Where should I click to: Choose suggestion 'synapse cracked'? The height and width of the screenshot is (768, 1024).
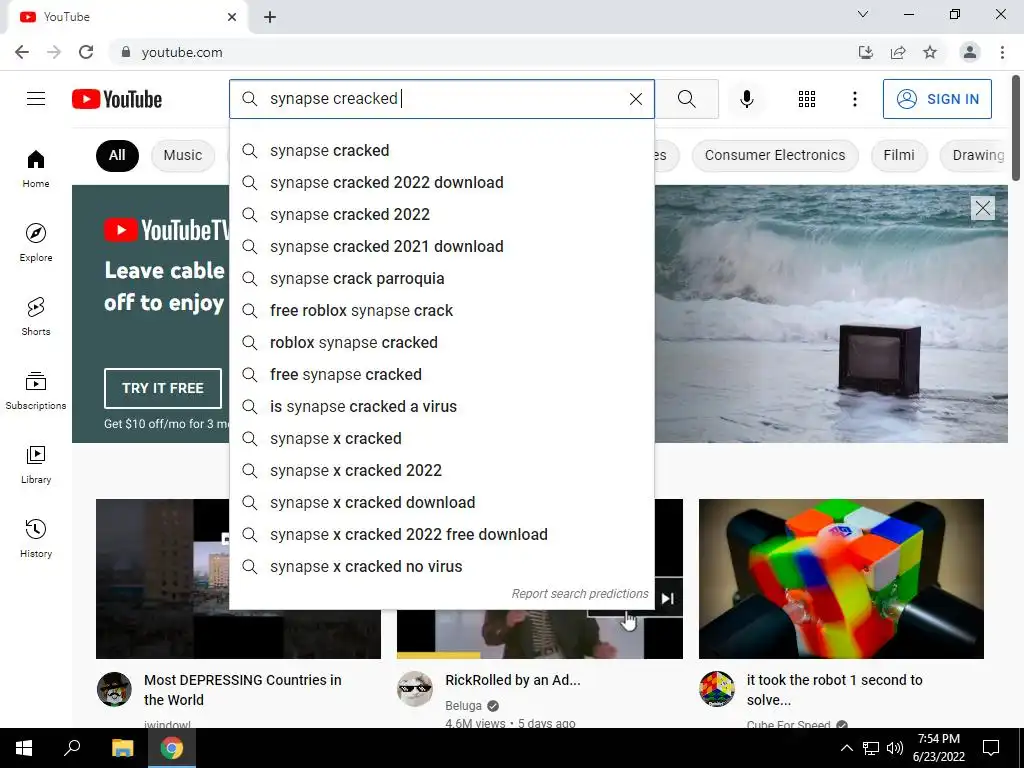[441, 150]
